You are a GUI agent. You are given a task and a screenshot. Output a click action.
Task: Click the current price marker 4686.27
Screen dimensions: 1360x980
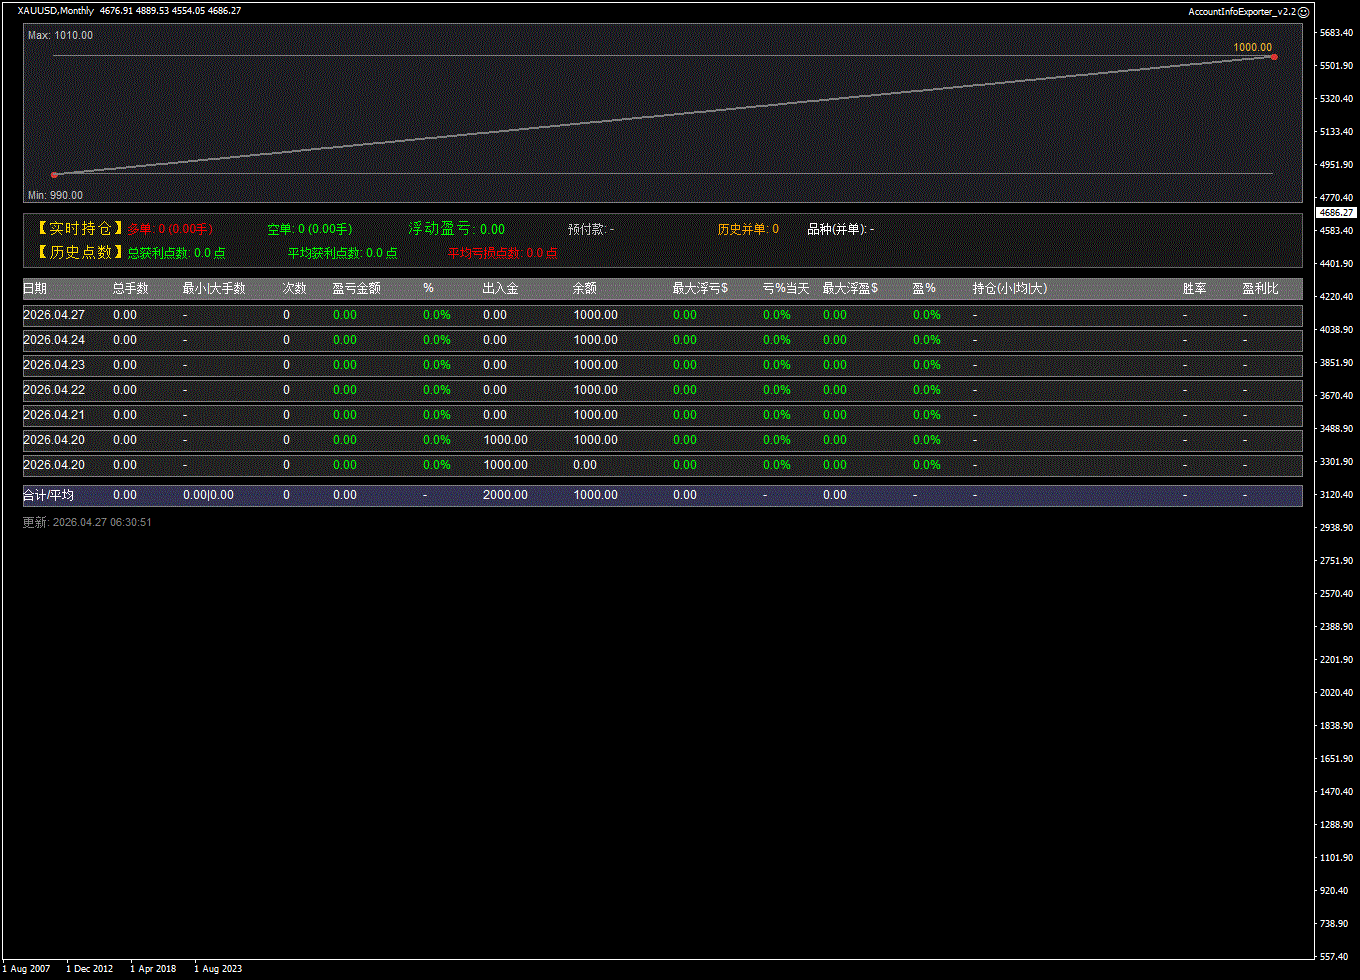(x=1336, y=213)
